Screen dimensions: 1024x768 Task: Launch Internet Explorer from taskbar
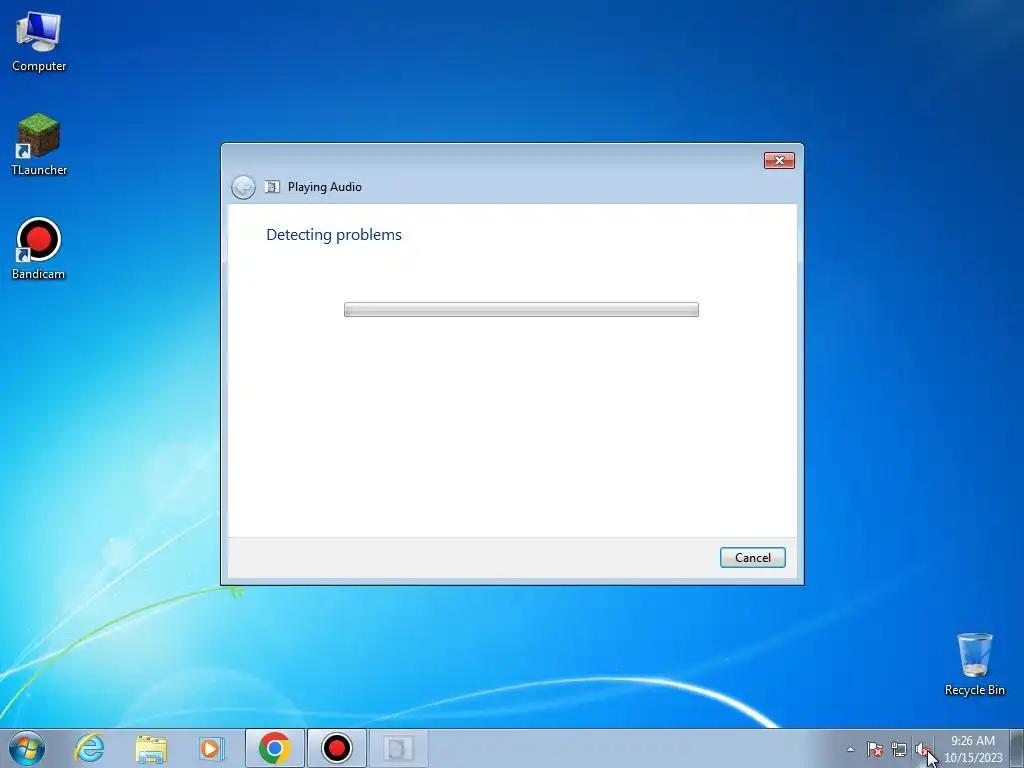[89, 748]
